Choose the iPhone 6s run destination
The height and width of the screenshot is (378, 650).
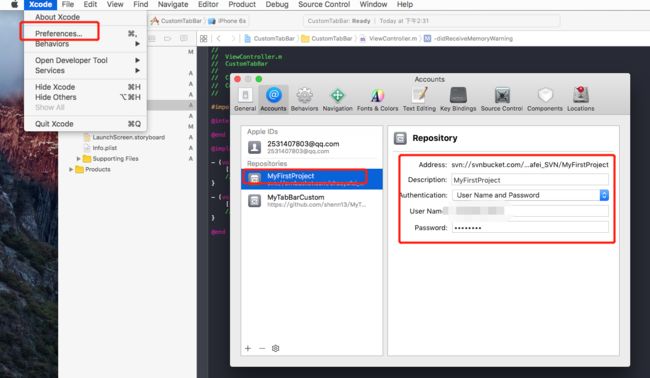(228, 21)
